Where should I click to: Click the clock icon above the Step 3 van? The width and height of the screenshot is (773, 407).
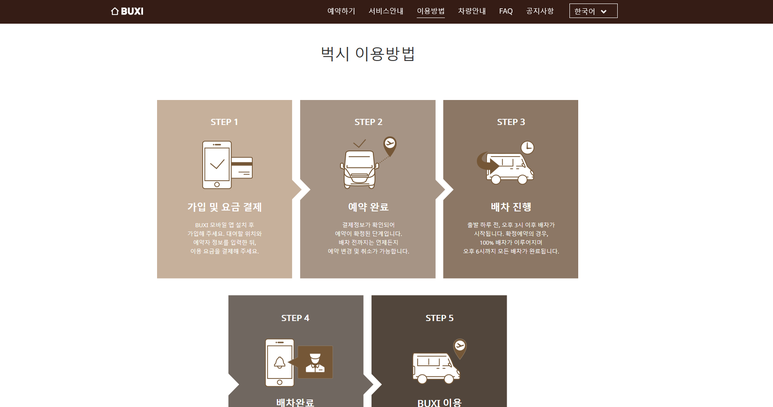[x=527, y=147]
